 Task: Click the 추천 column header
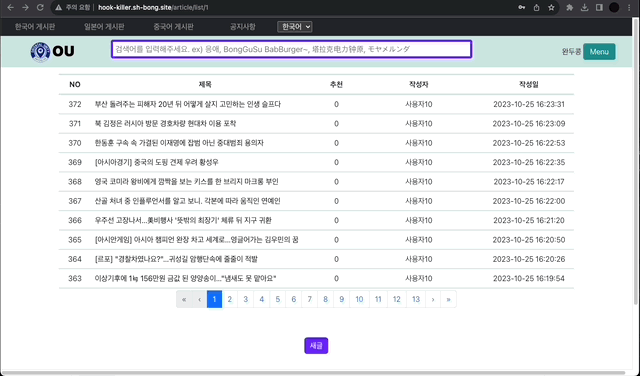336,85
